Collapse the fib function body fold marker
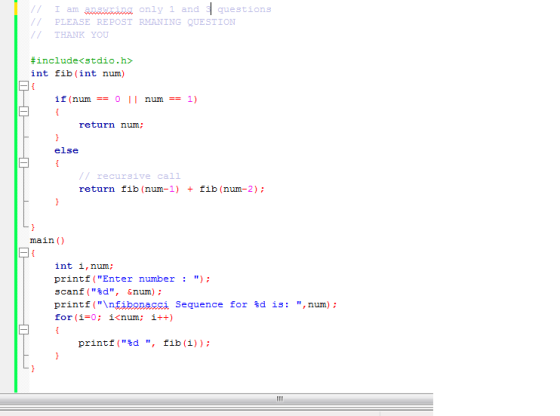Screen dimensions: 560x416 pyautogui.click(x=24, y=86)
